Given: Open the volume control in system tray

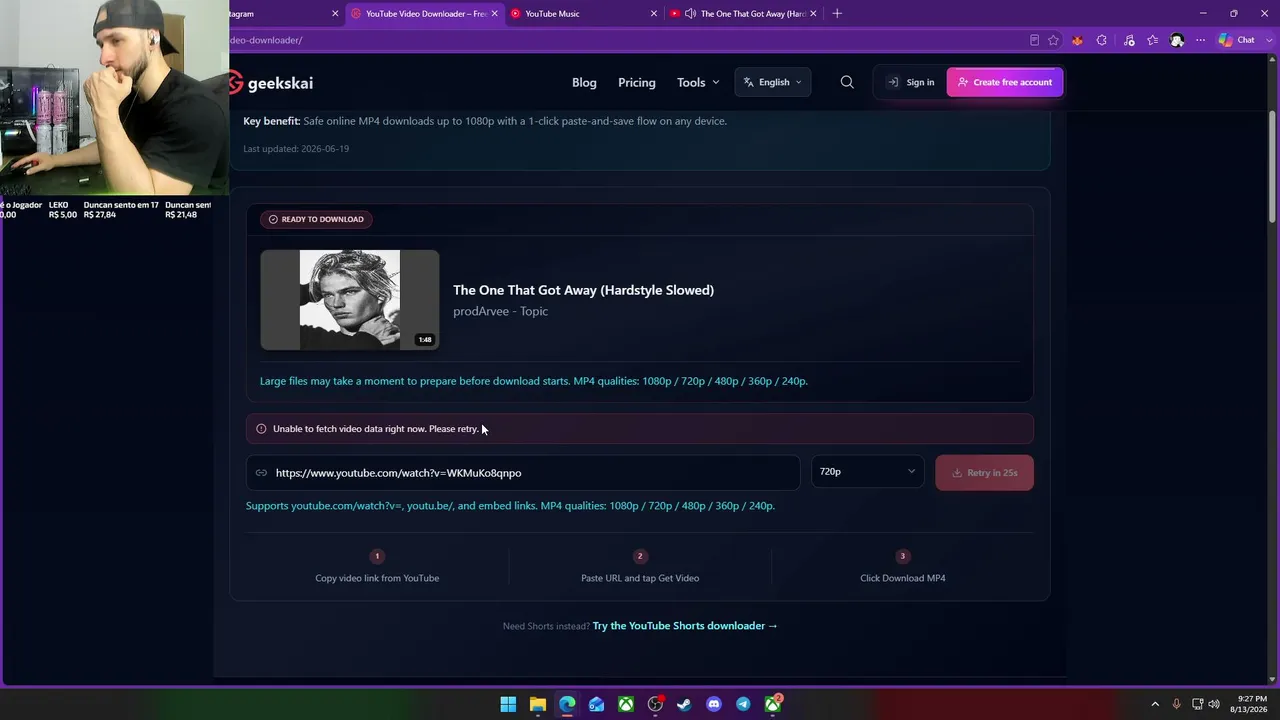Looking at the screenshot, I should (1215, 704).
